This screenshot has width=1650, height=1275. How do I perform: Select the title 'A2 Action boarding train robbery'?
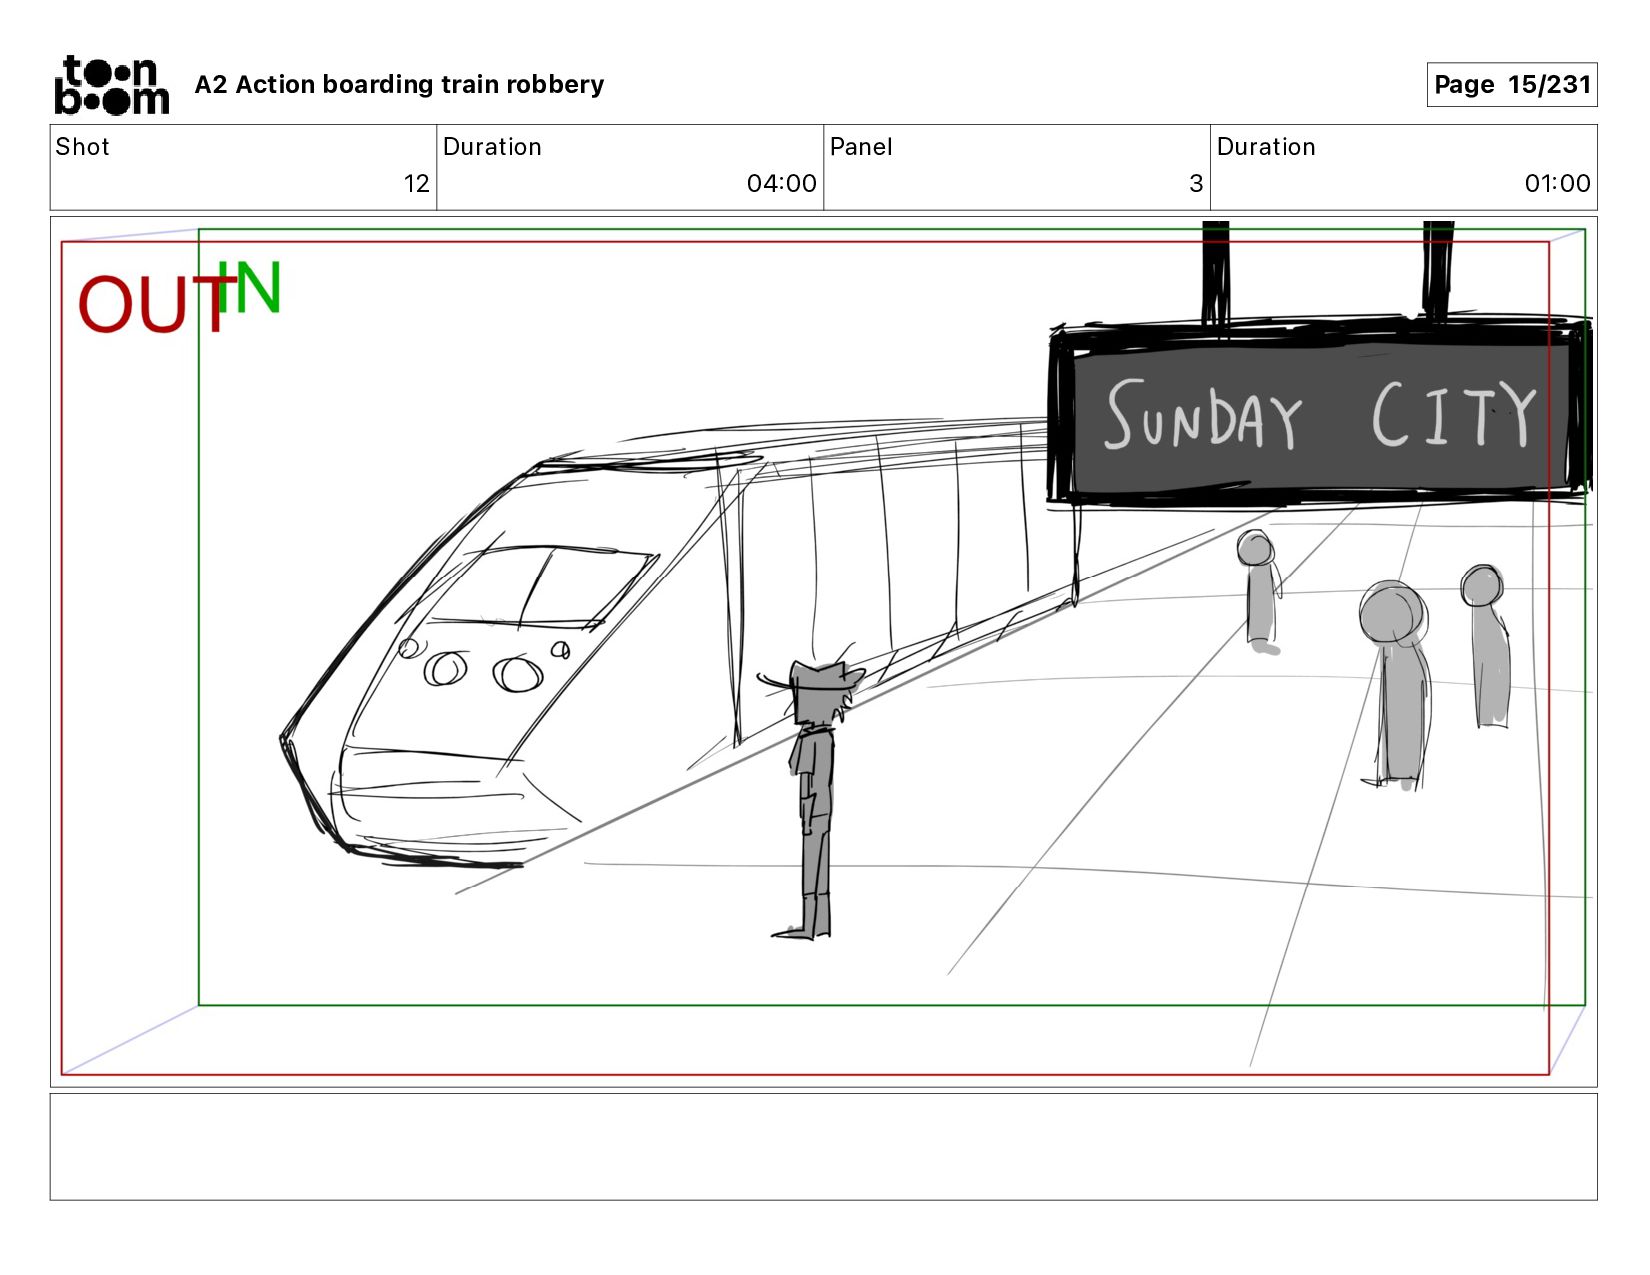pyautogui.click(x=399, y=85)
